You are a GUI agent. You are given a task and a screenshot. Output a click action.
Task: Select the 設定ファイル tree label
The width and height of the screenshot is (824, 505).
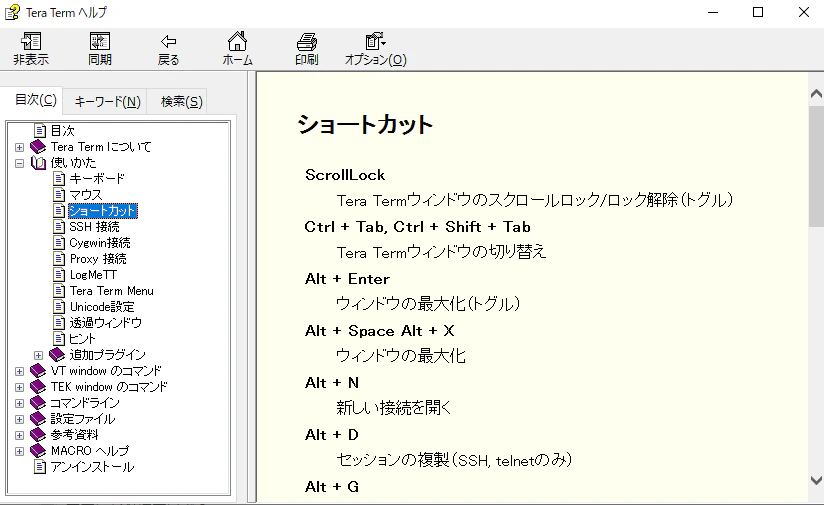(x=83, y=419)
